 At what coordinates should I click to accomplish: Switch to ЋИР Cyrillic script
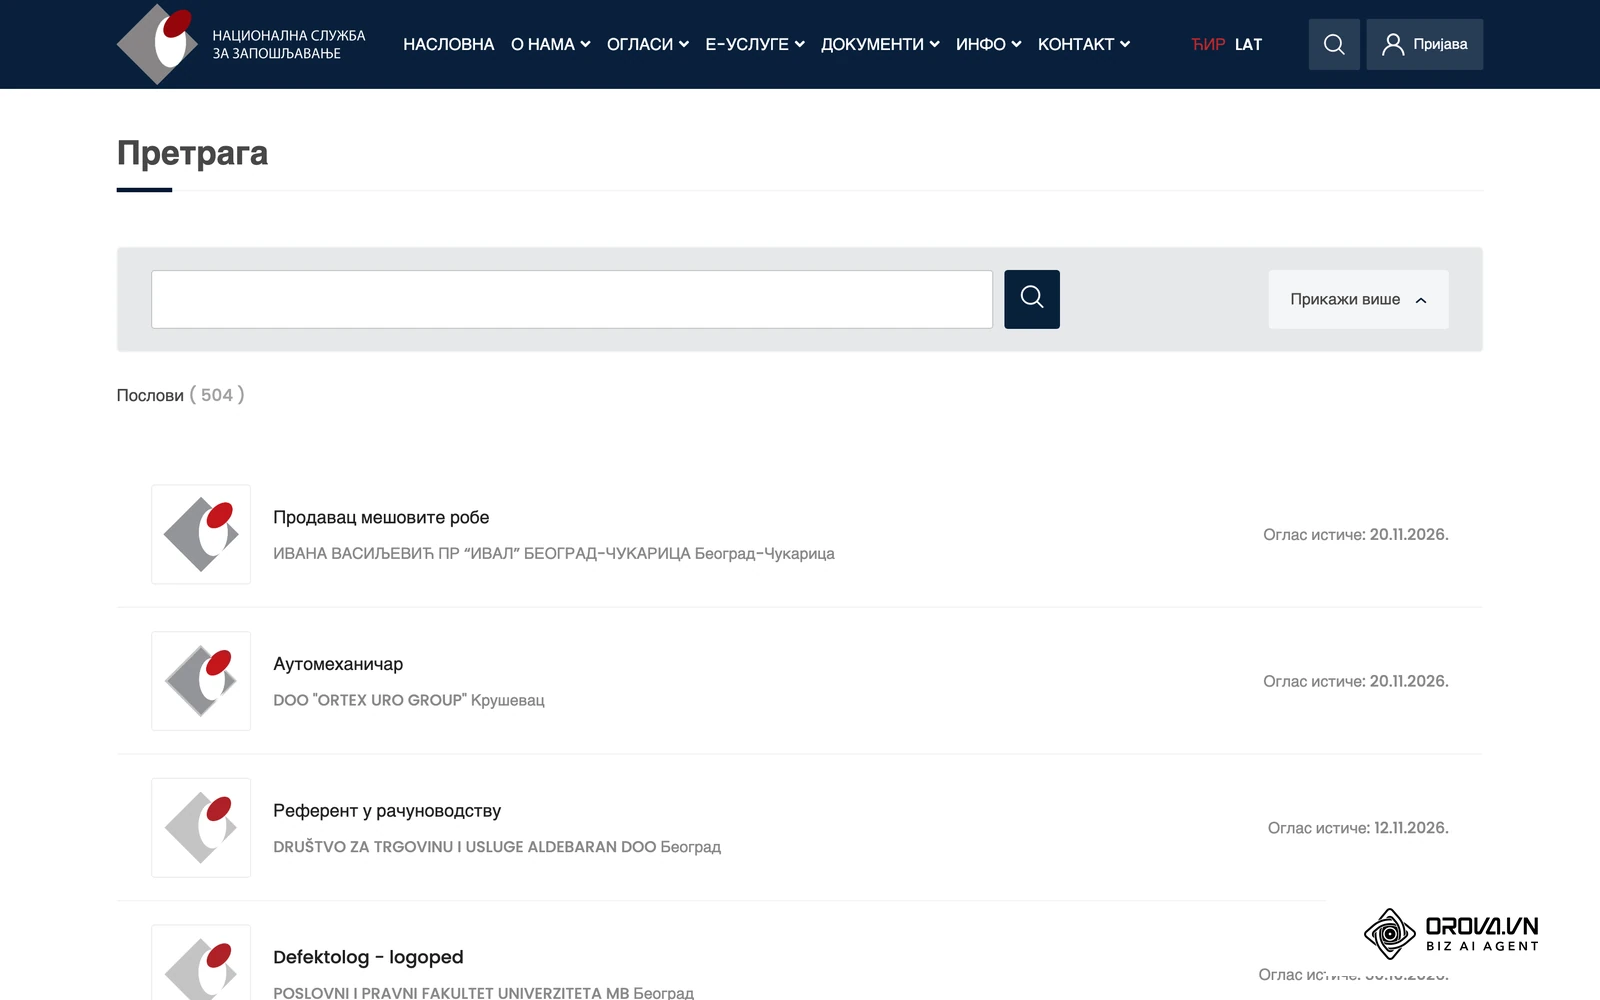[x=1208, y=44]
